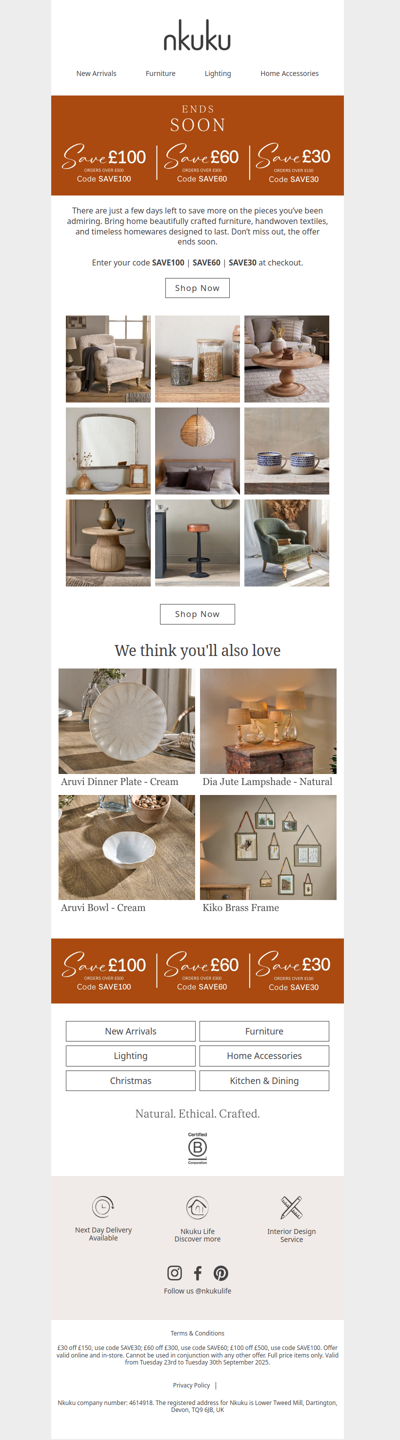Click the Interior Design Service pencil icon

tap(291, 1207)
